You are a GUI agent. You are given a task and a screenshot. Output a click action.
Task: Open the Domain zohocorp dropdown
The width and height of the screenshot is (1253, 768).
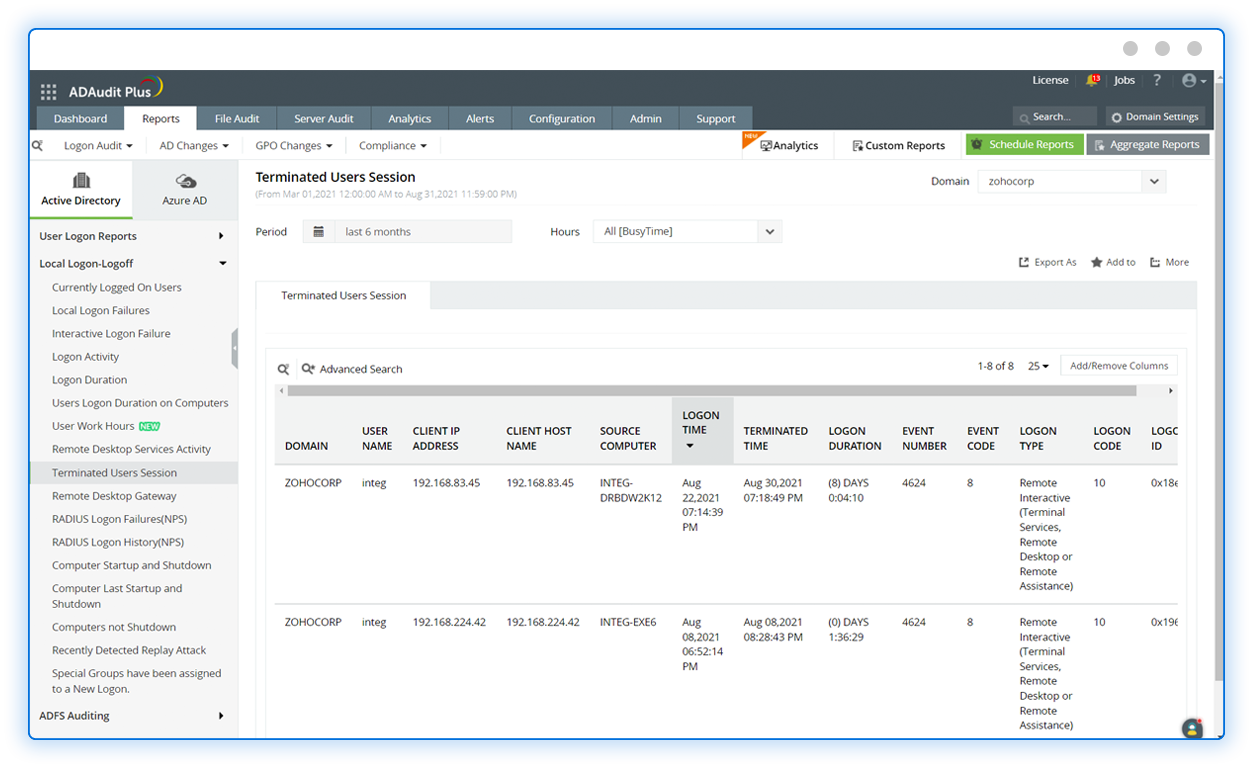pyautogui.click(x=1072, y=181)
